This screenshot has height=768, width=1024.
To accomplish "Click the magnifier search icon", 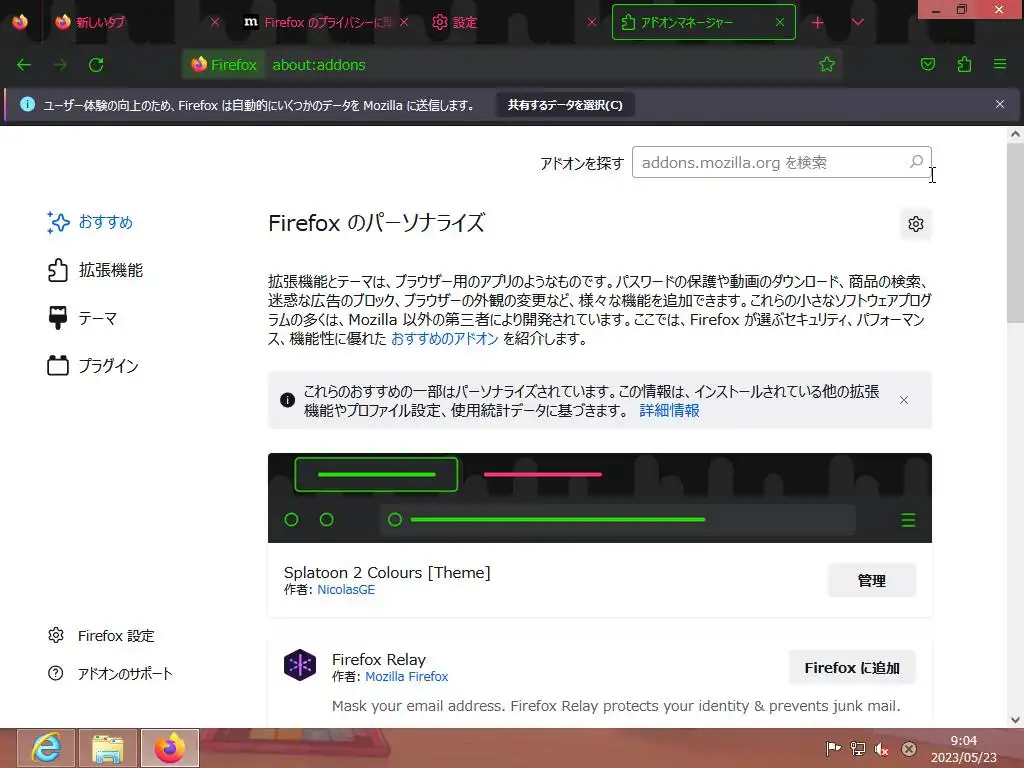I will pyautogui.click(x=916, y=161).
